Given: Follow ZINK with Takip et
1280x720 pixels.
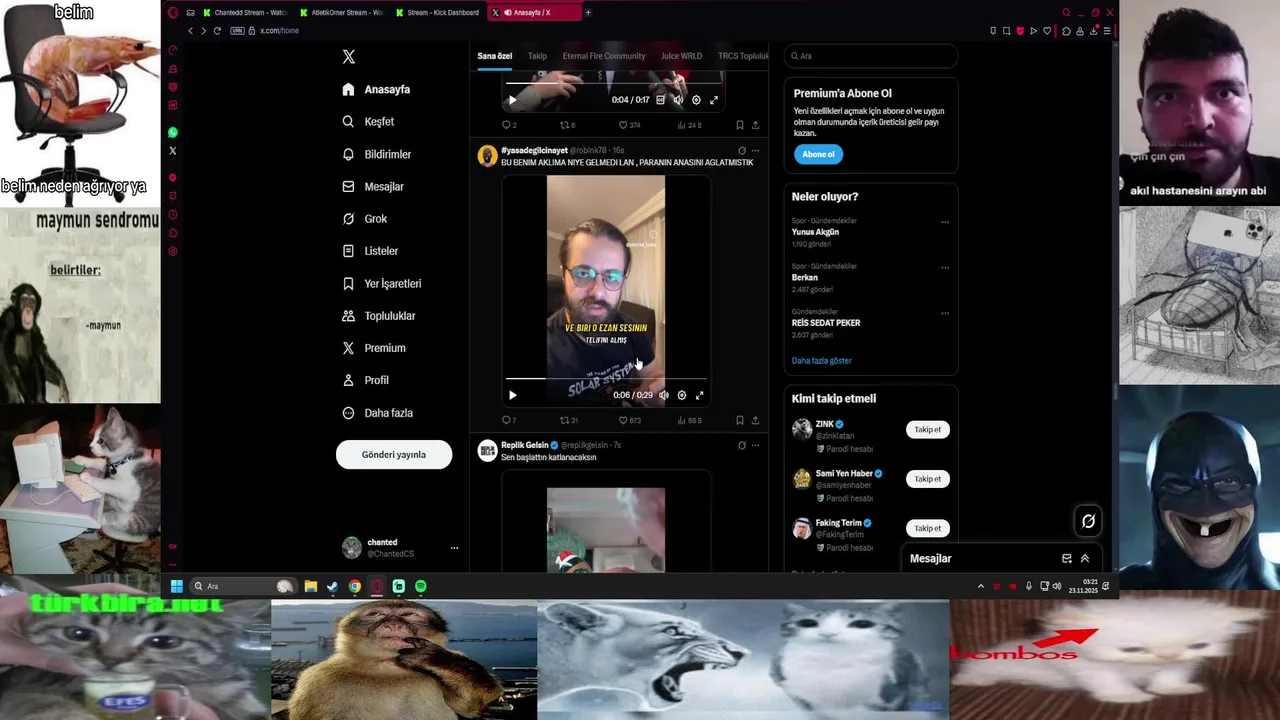Looking at the screenshot, I should [928, 430].
